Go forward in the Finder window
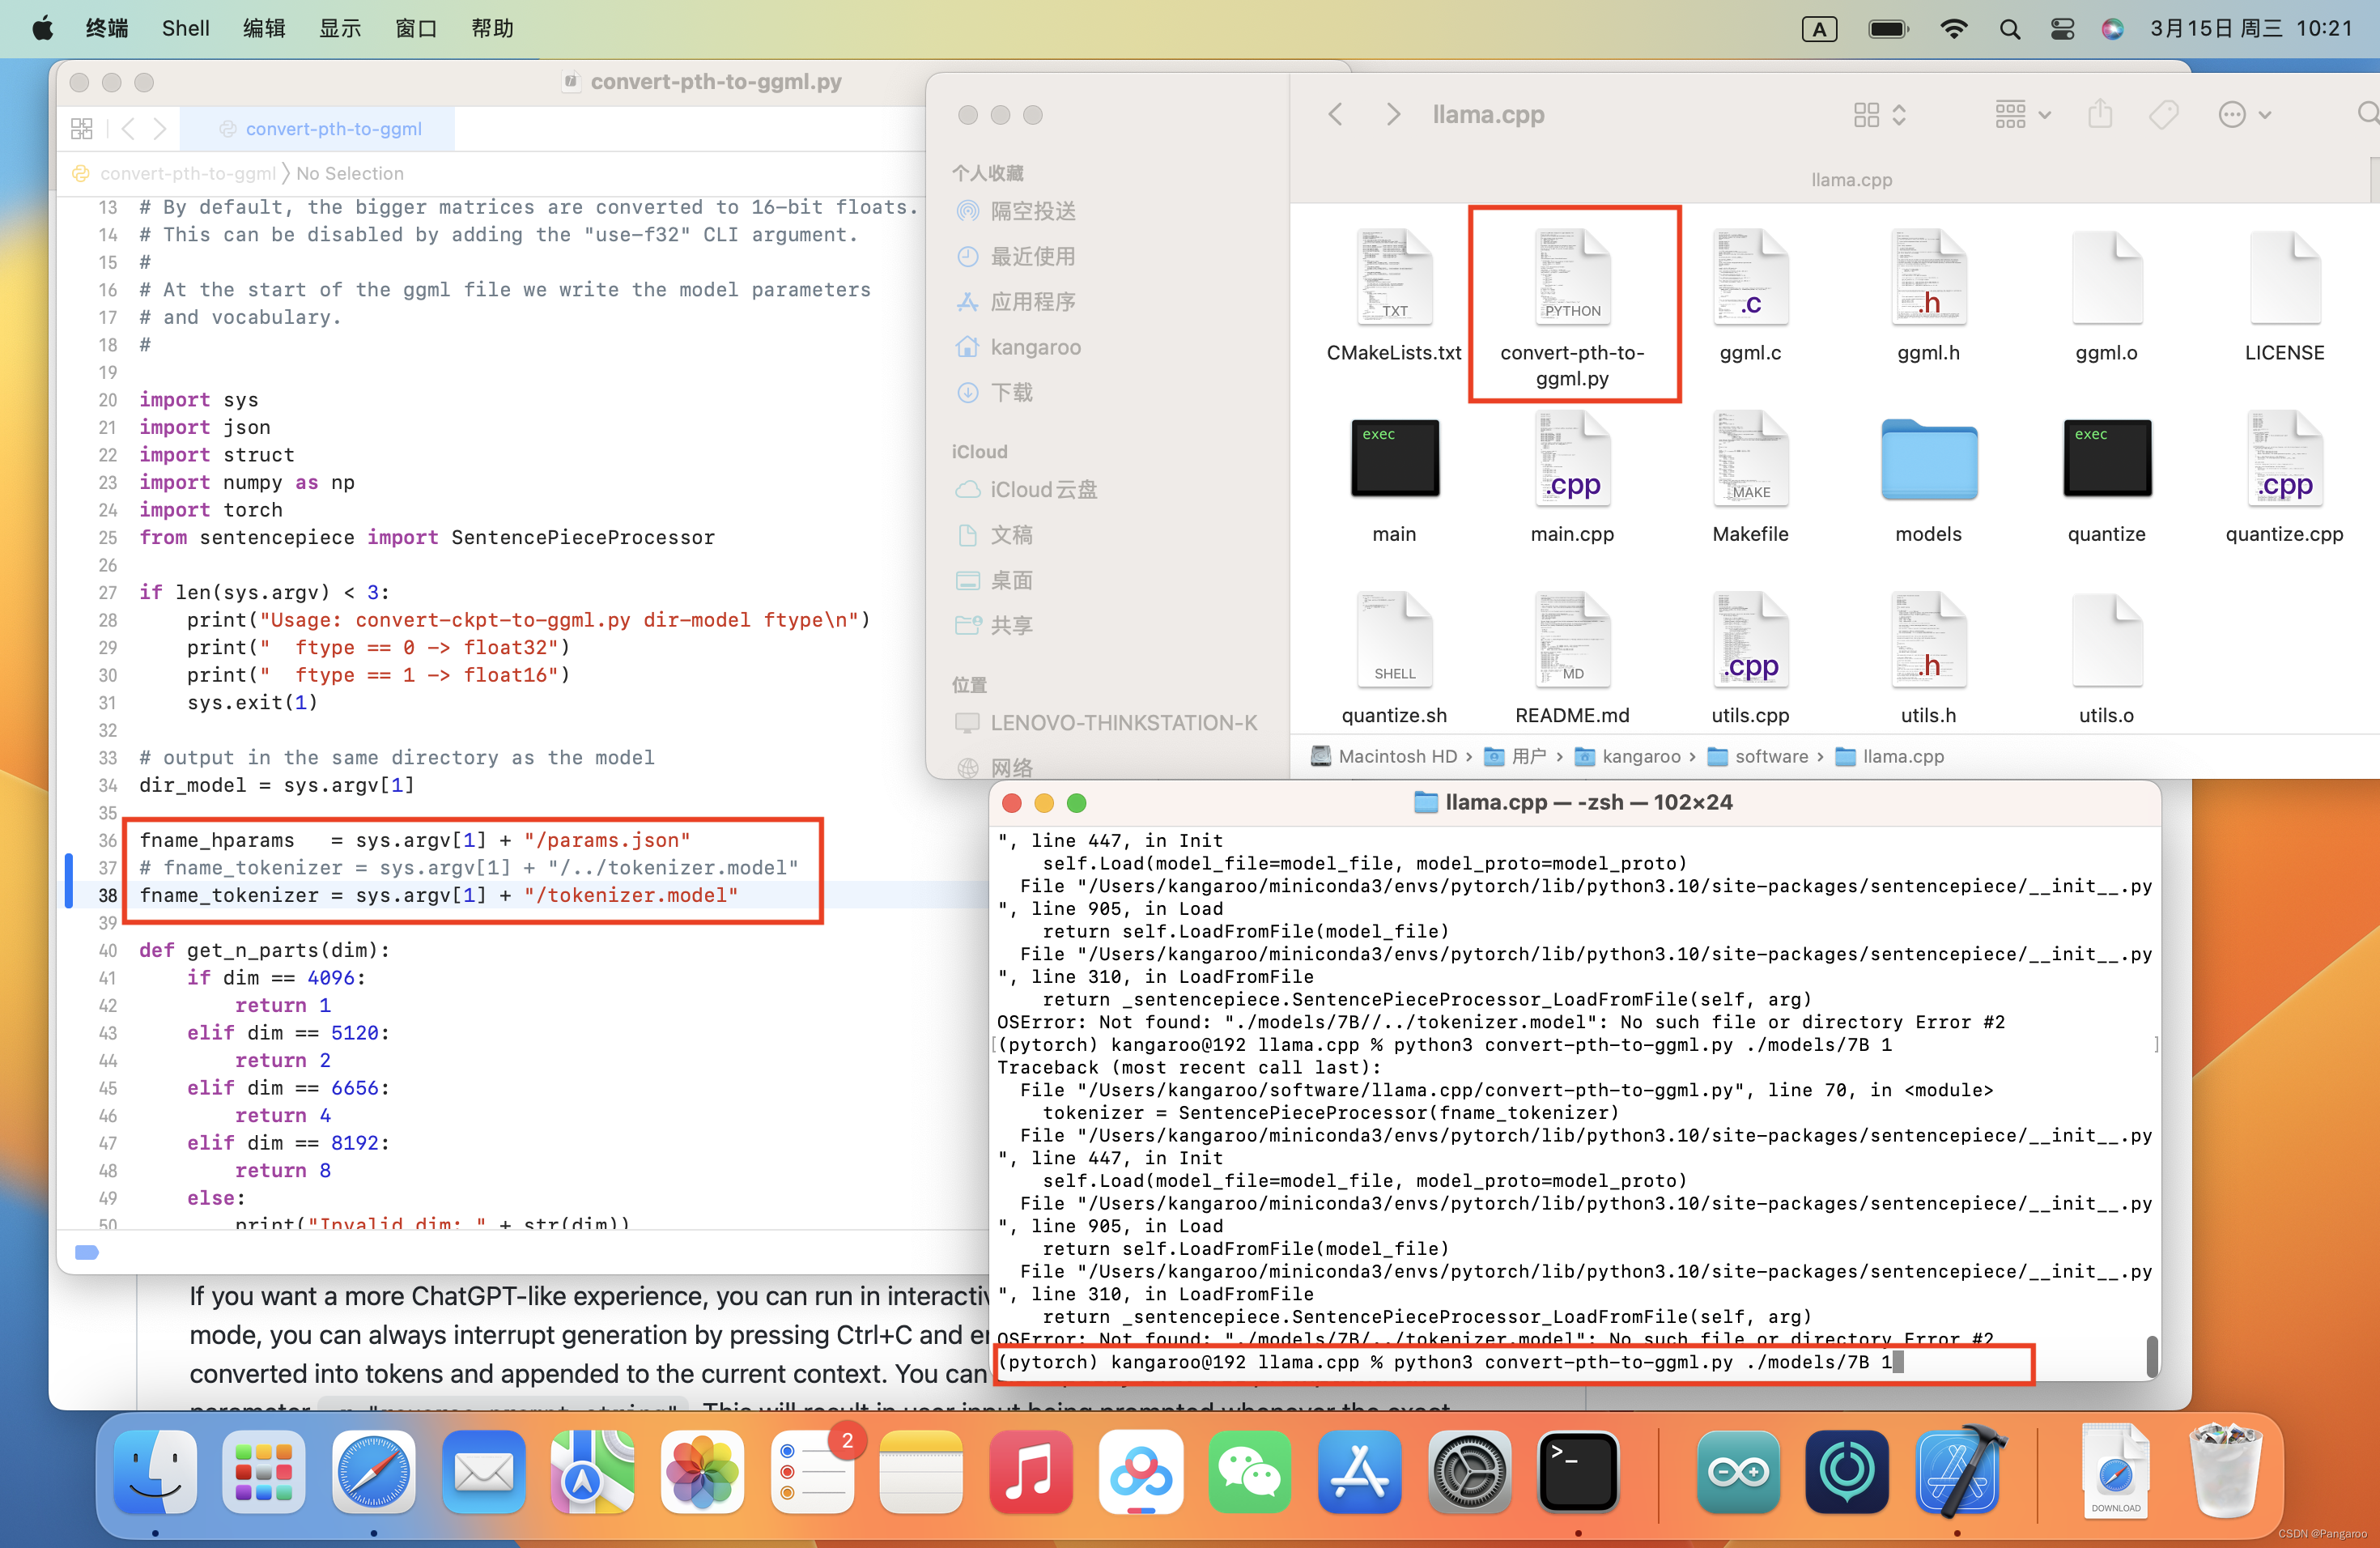 (x=1393, y=114)
